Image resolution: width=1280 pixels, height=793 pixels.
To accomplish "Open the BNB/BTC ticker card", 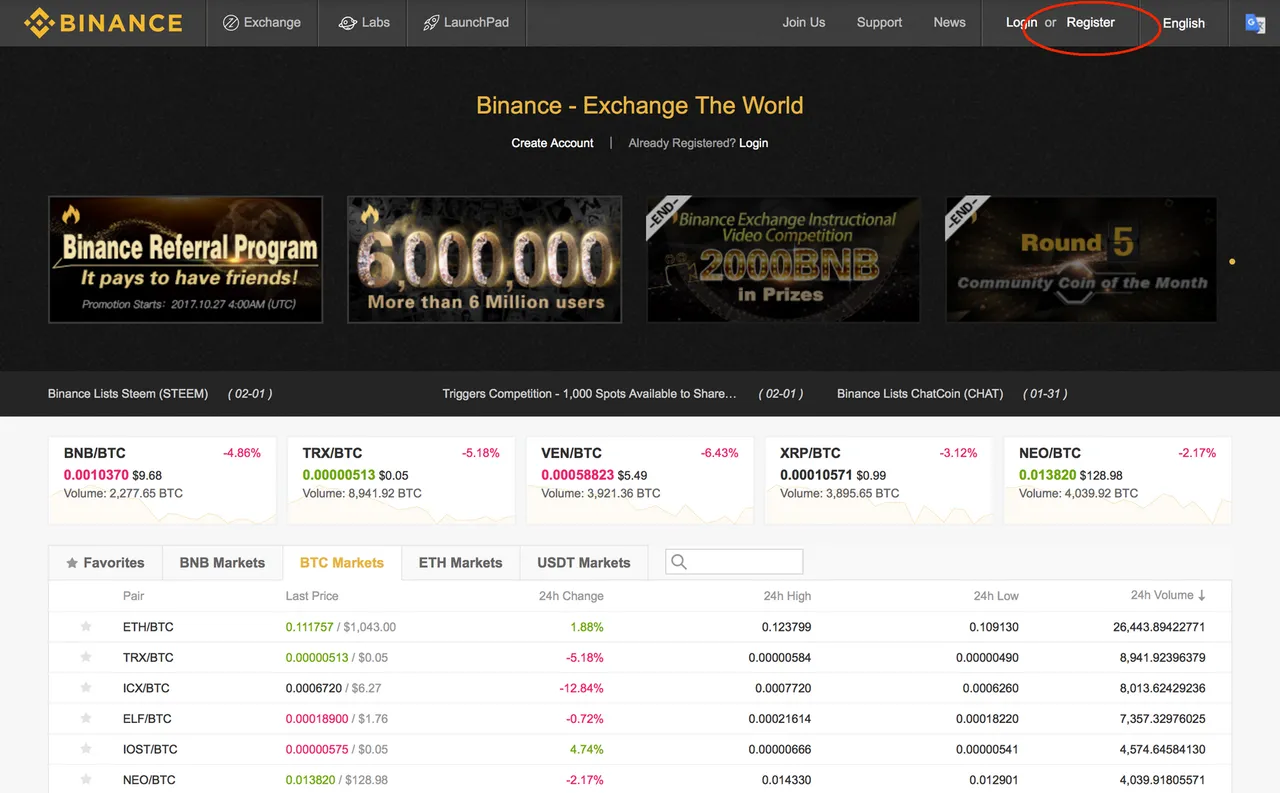I will click(x=162, y=480).
